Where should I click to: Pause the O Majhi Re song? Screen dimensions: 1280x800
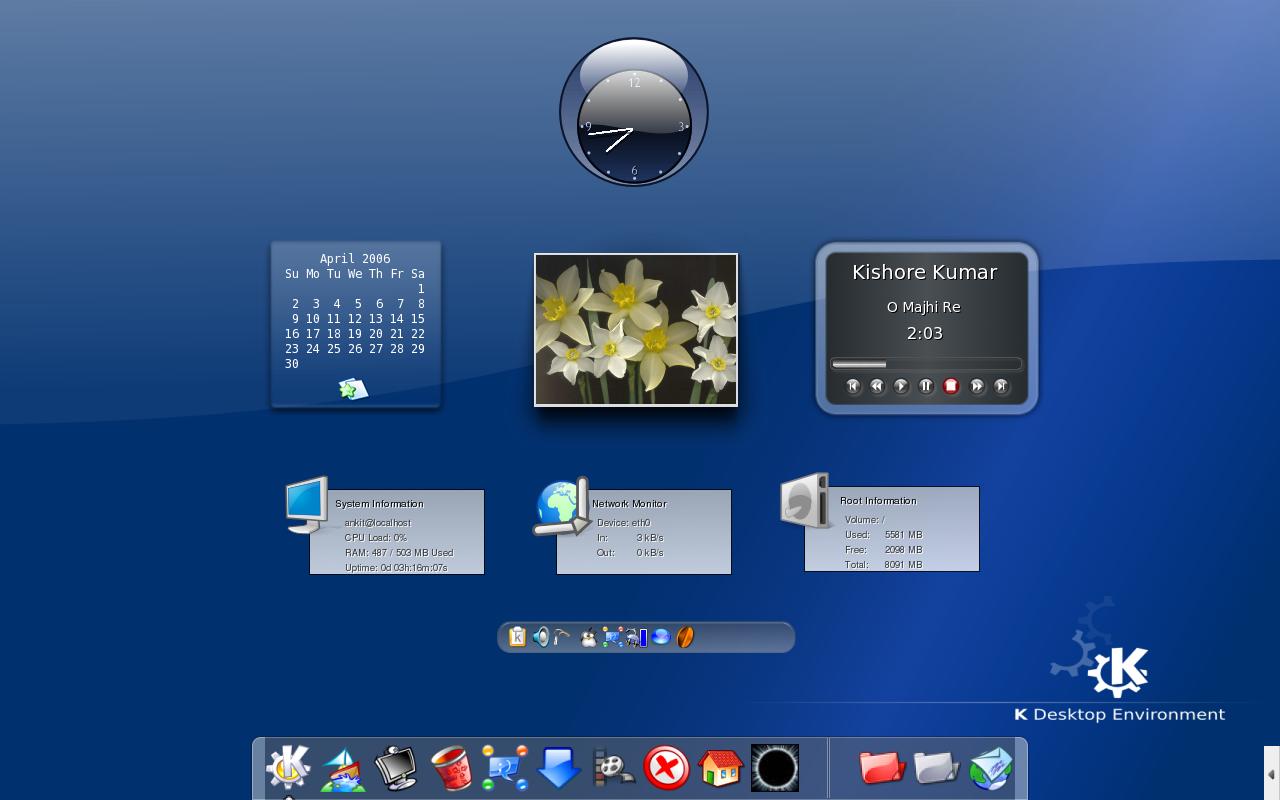(926, 386)
